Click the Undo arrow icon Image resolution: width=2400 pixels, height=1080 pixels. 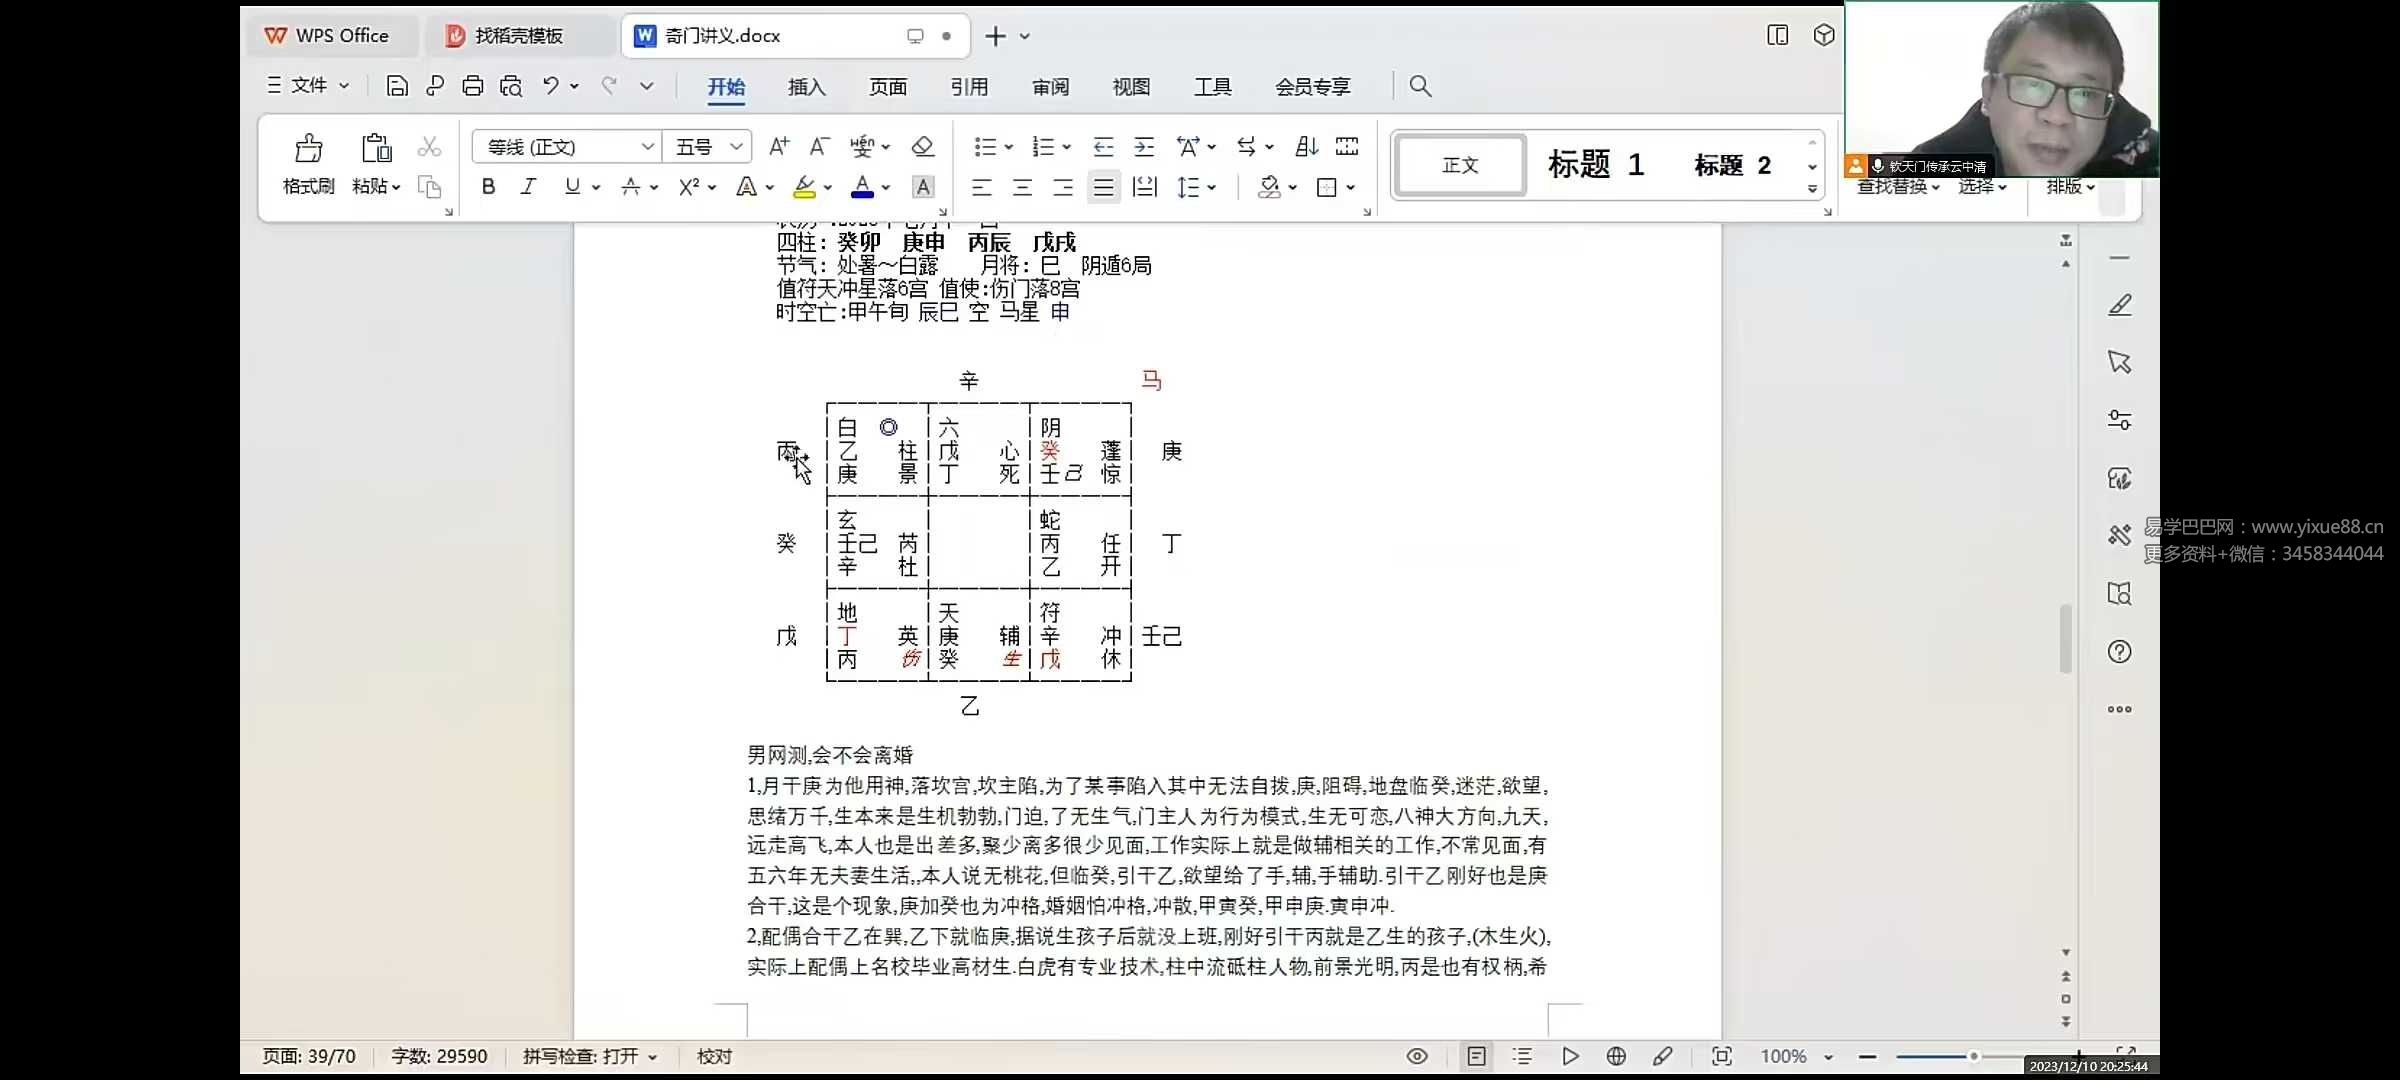[x=550, y=86]
